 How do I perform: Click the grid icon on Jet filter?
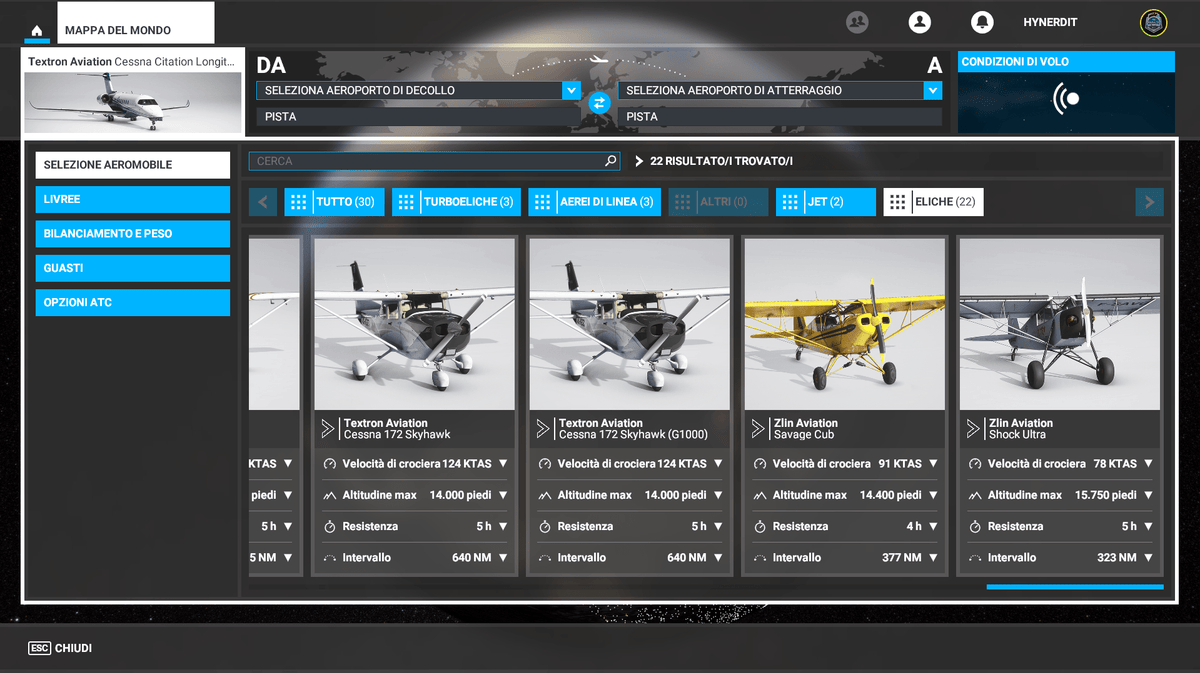(790, 202)
